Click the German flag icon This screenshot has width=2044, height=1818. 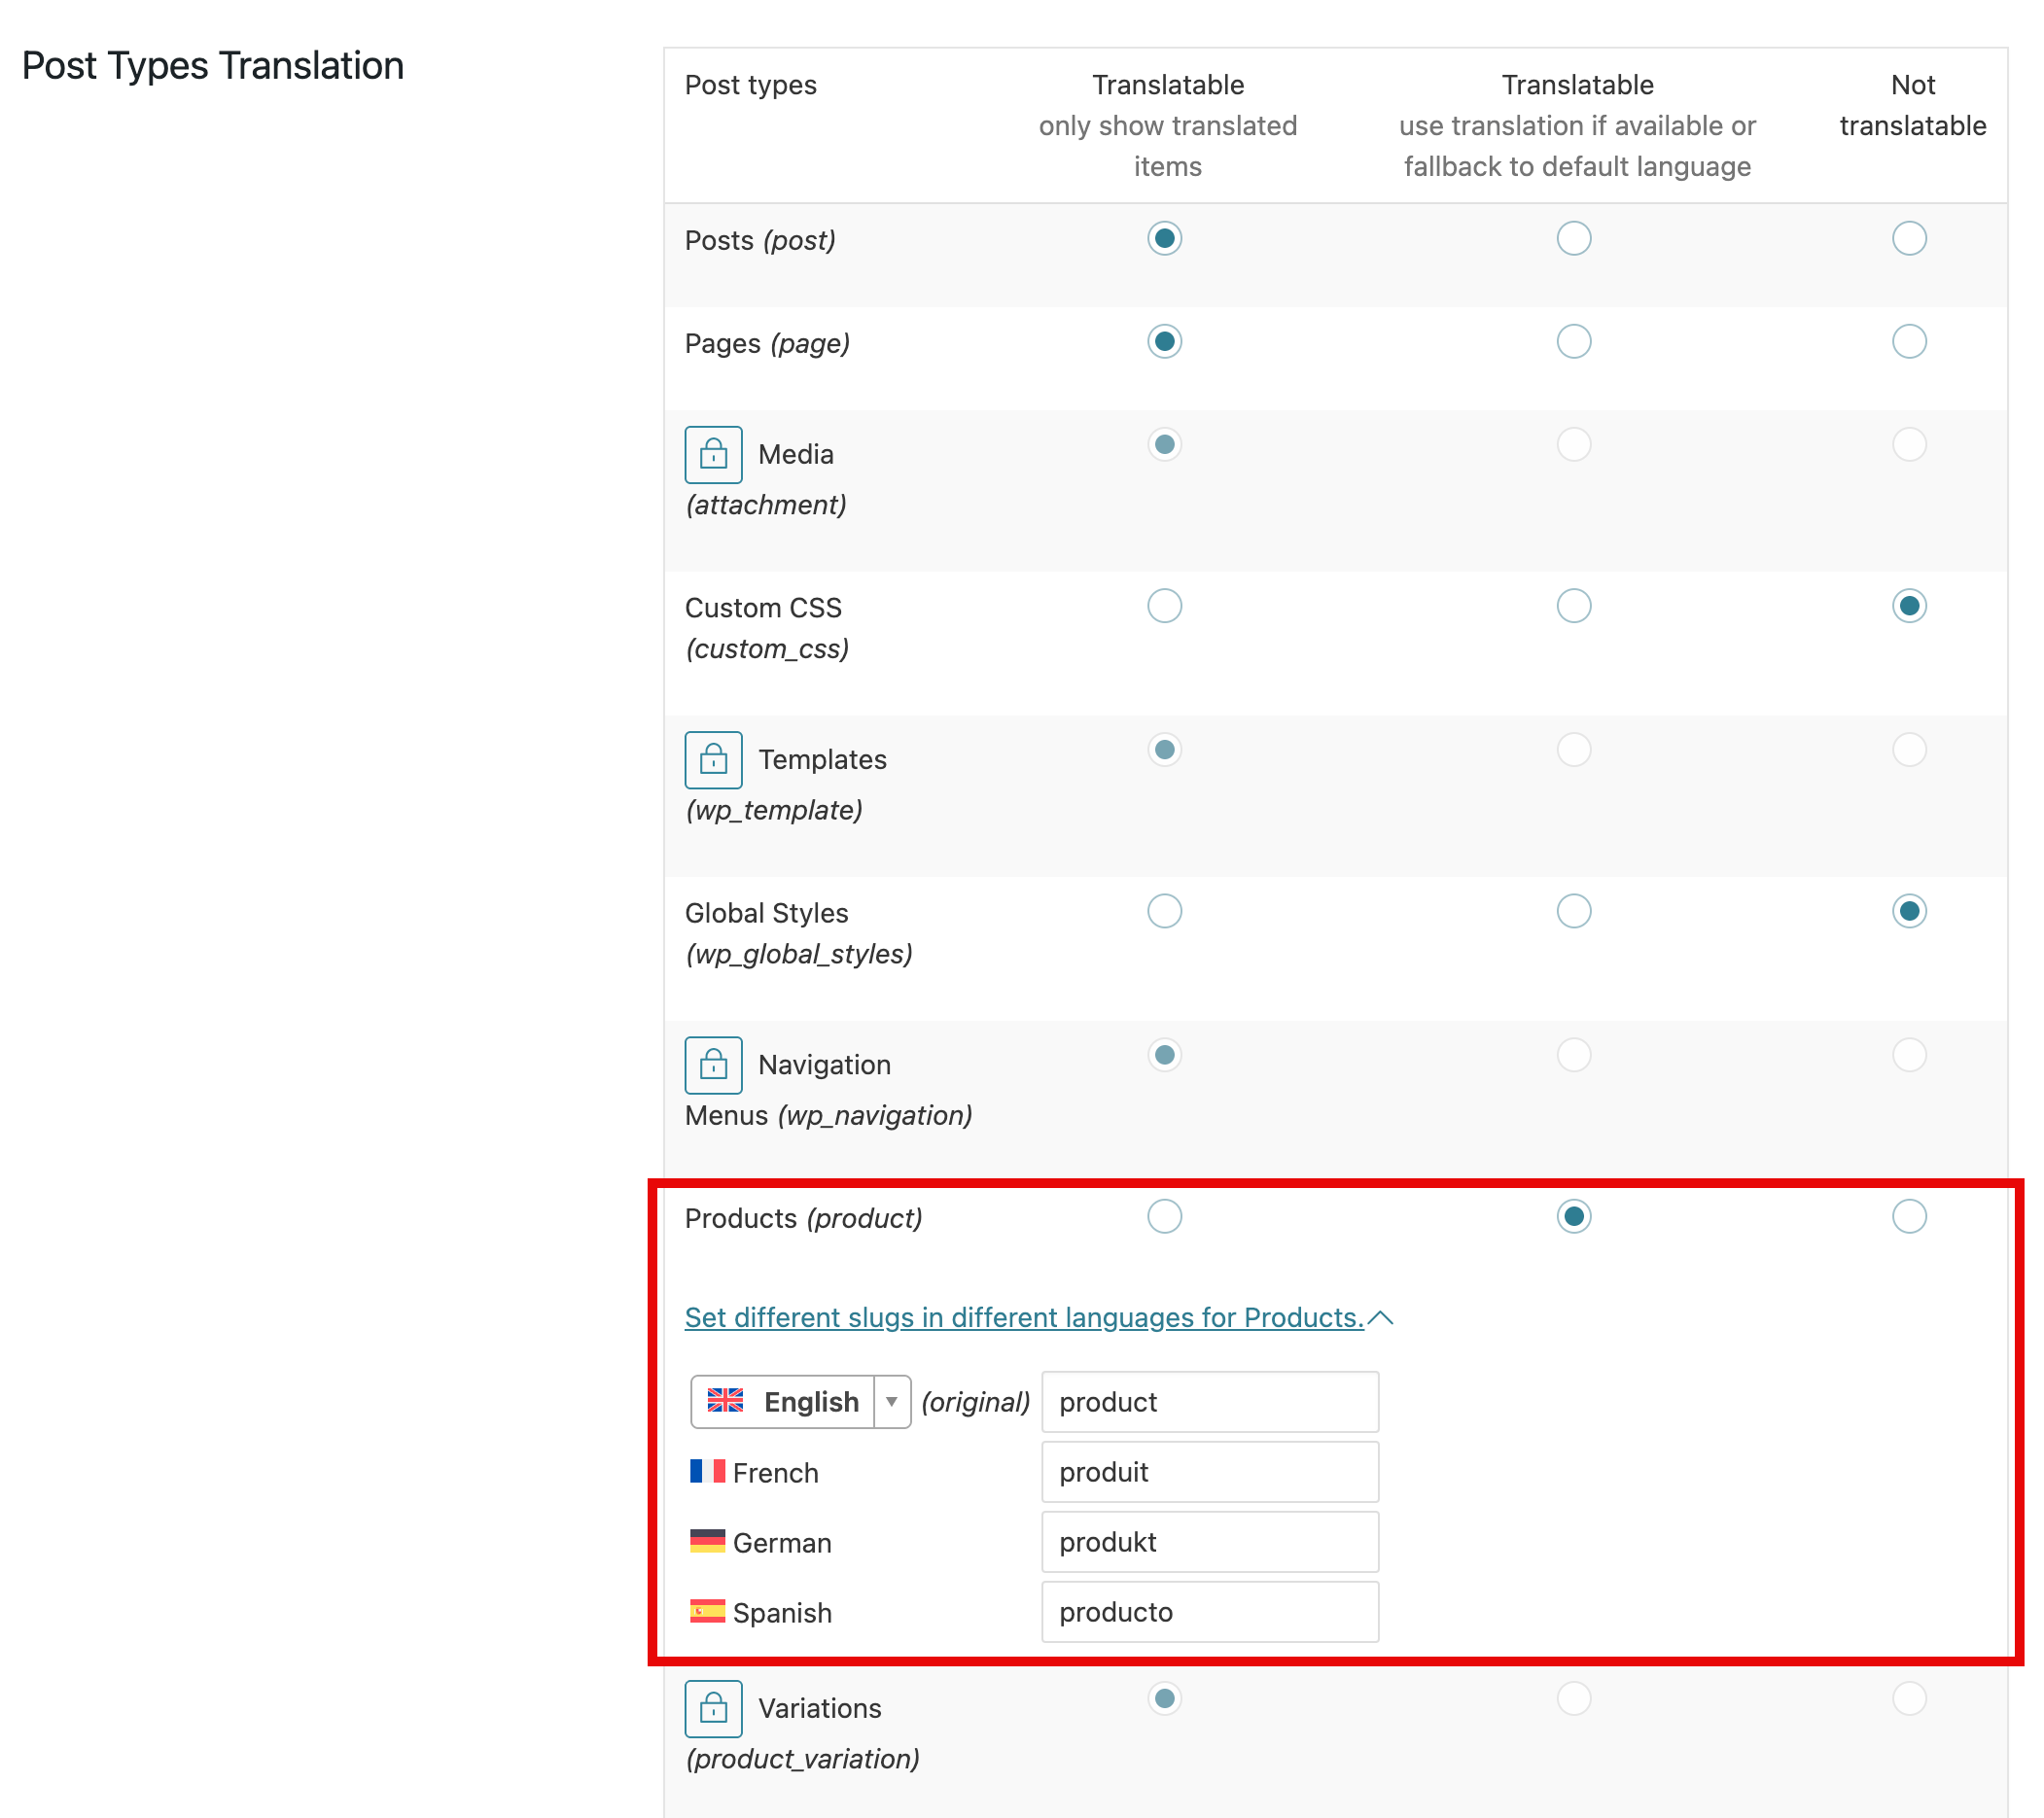coord(707,1541)
